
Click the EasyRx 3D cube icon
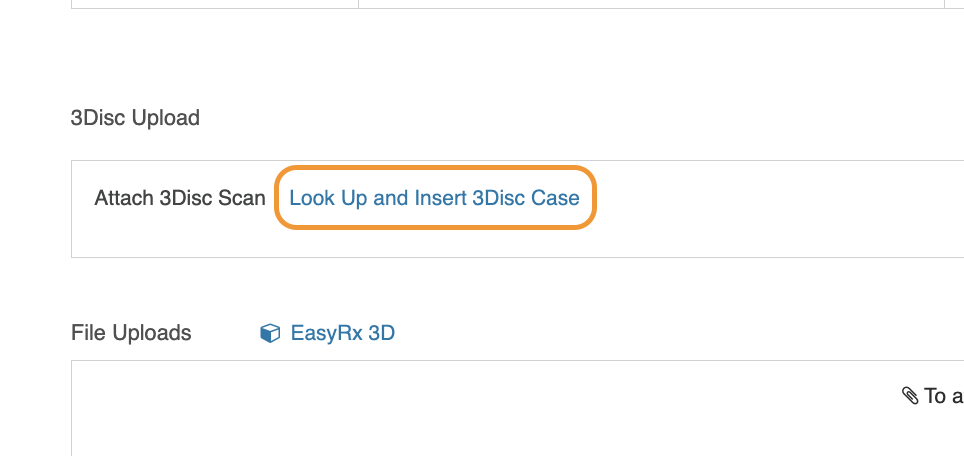tap(270, 333)
